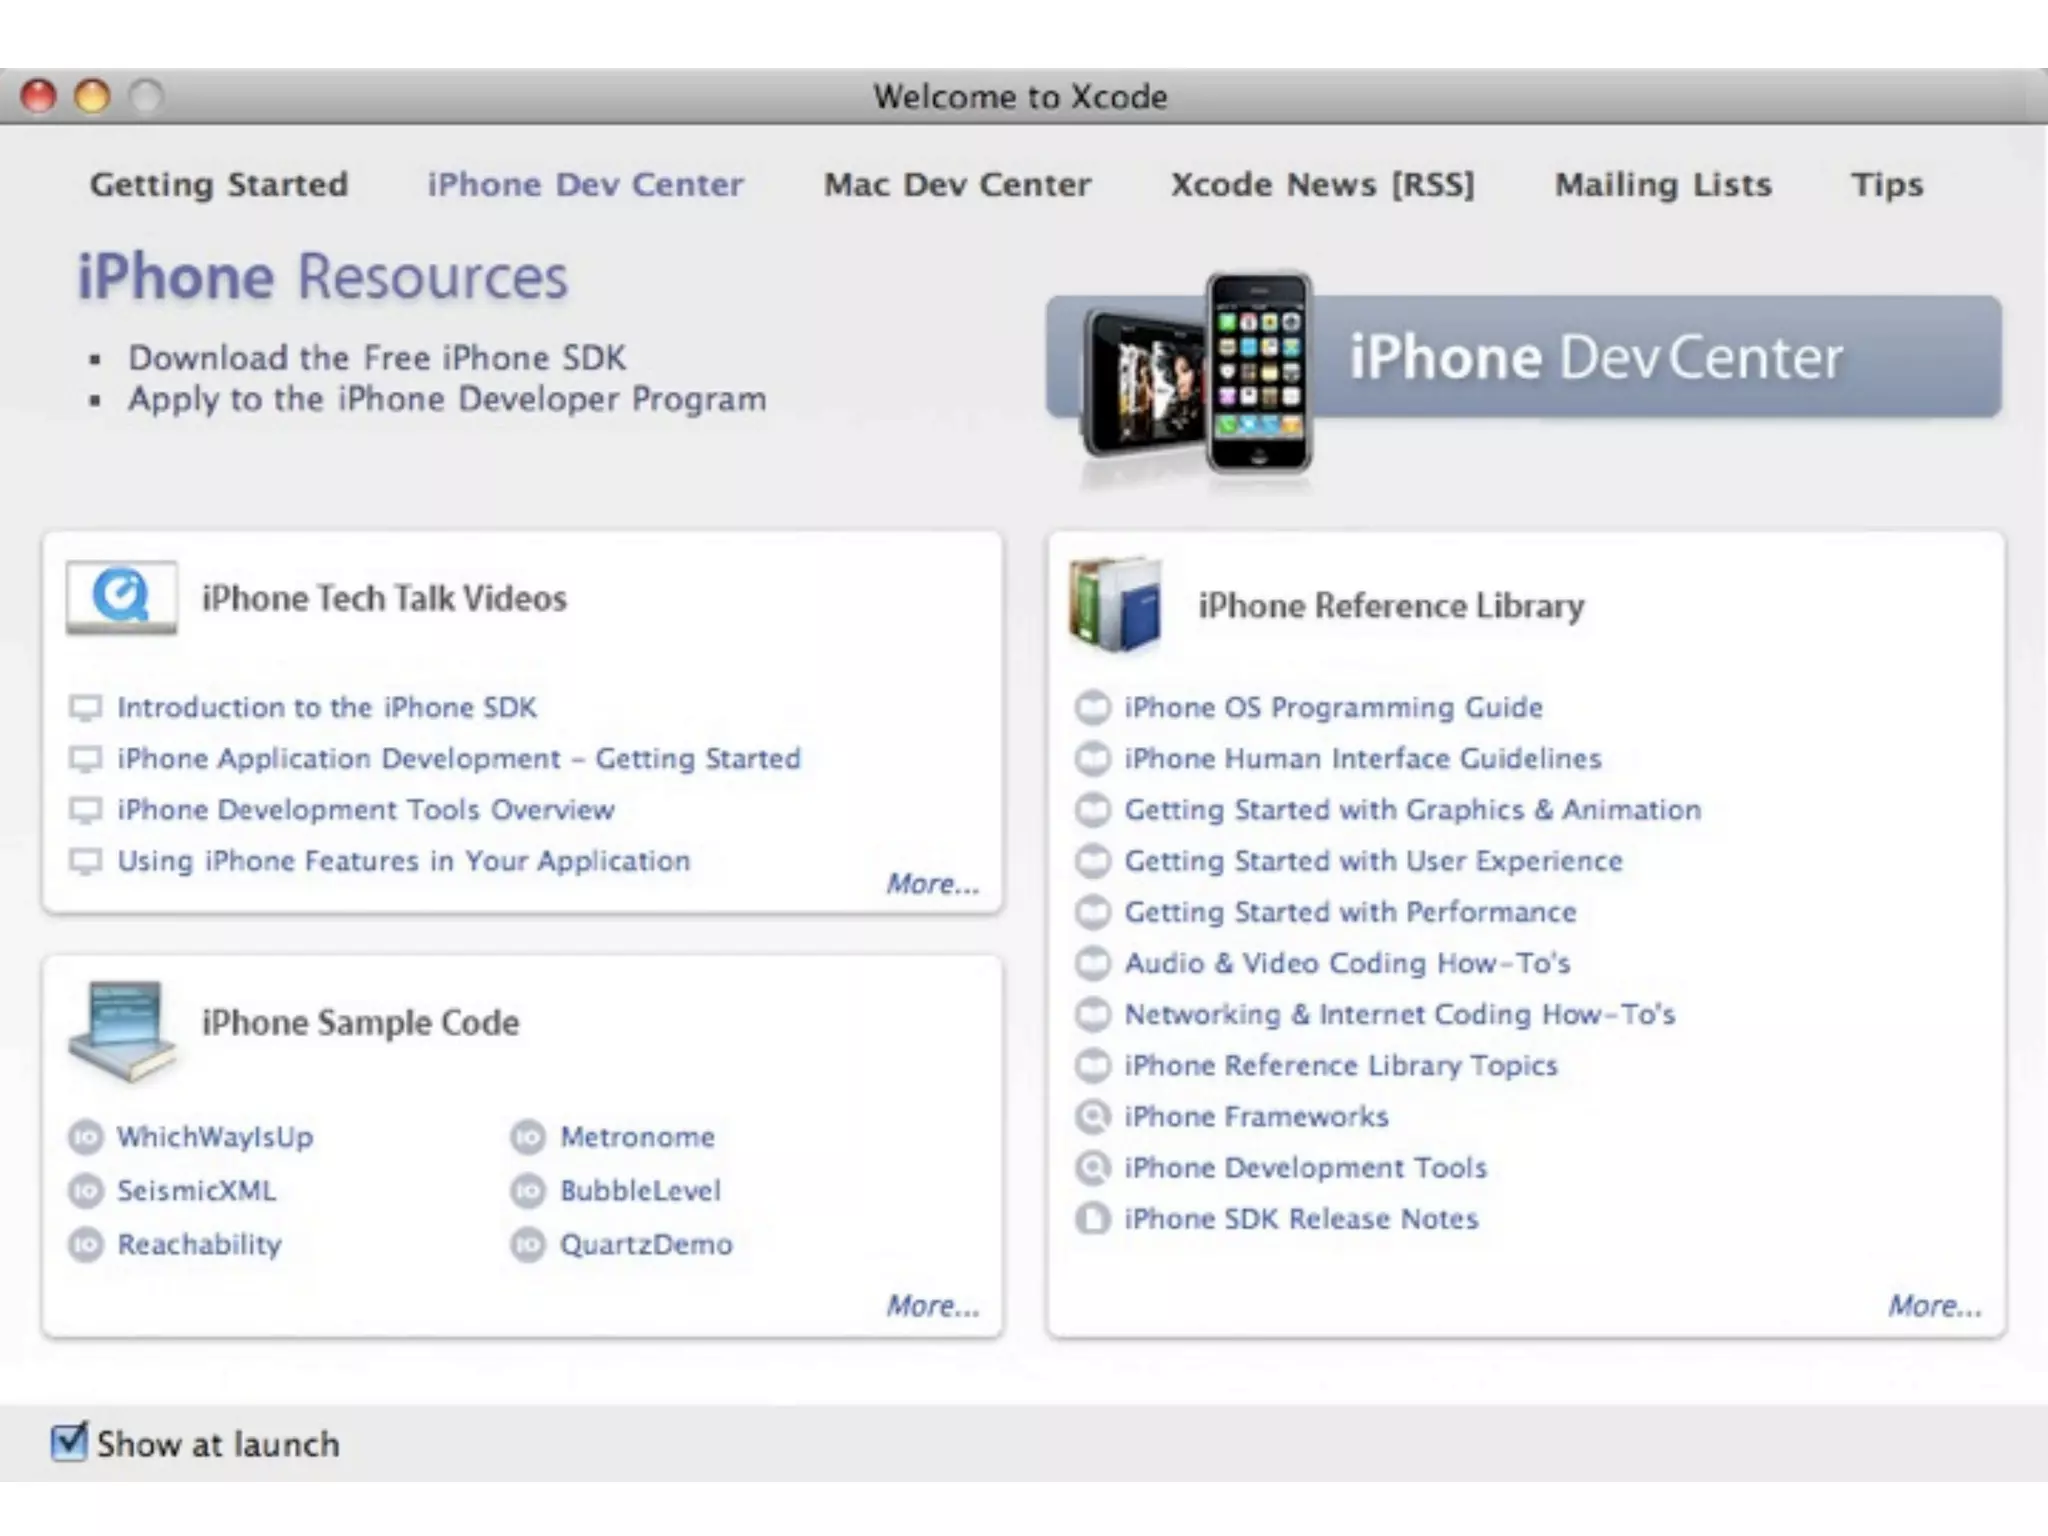Go to Xcode News [RSS] tab
2048x1536 pixels.
(1323, 185)
